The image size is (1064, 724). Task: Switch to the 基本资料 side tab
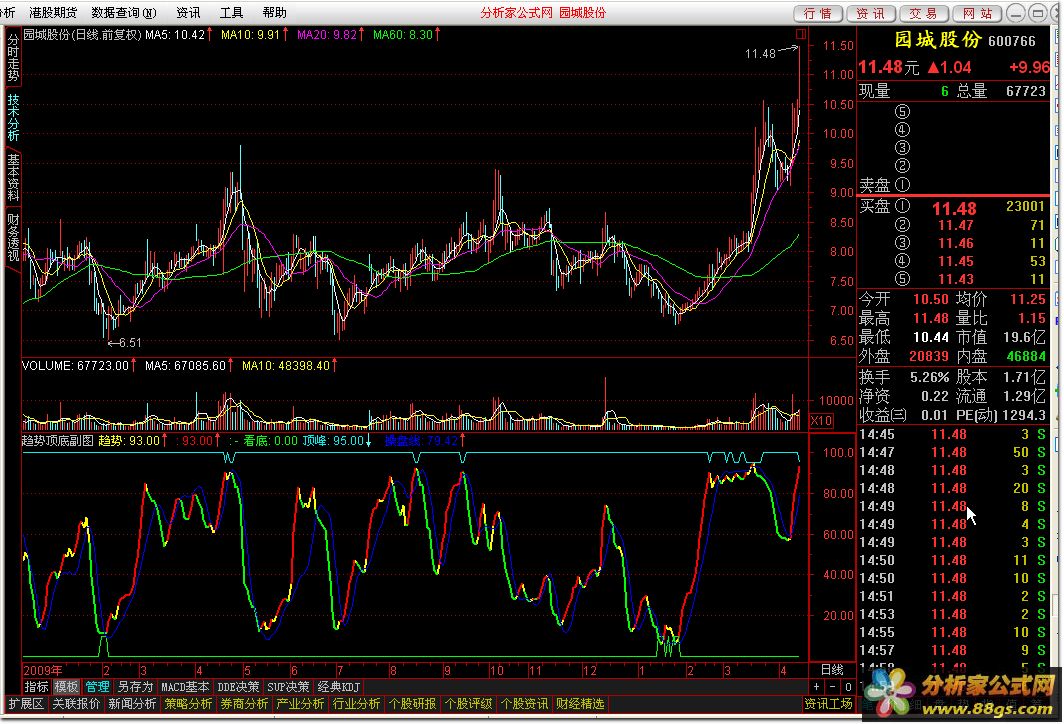coord(13,176)
